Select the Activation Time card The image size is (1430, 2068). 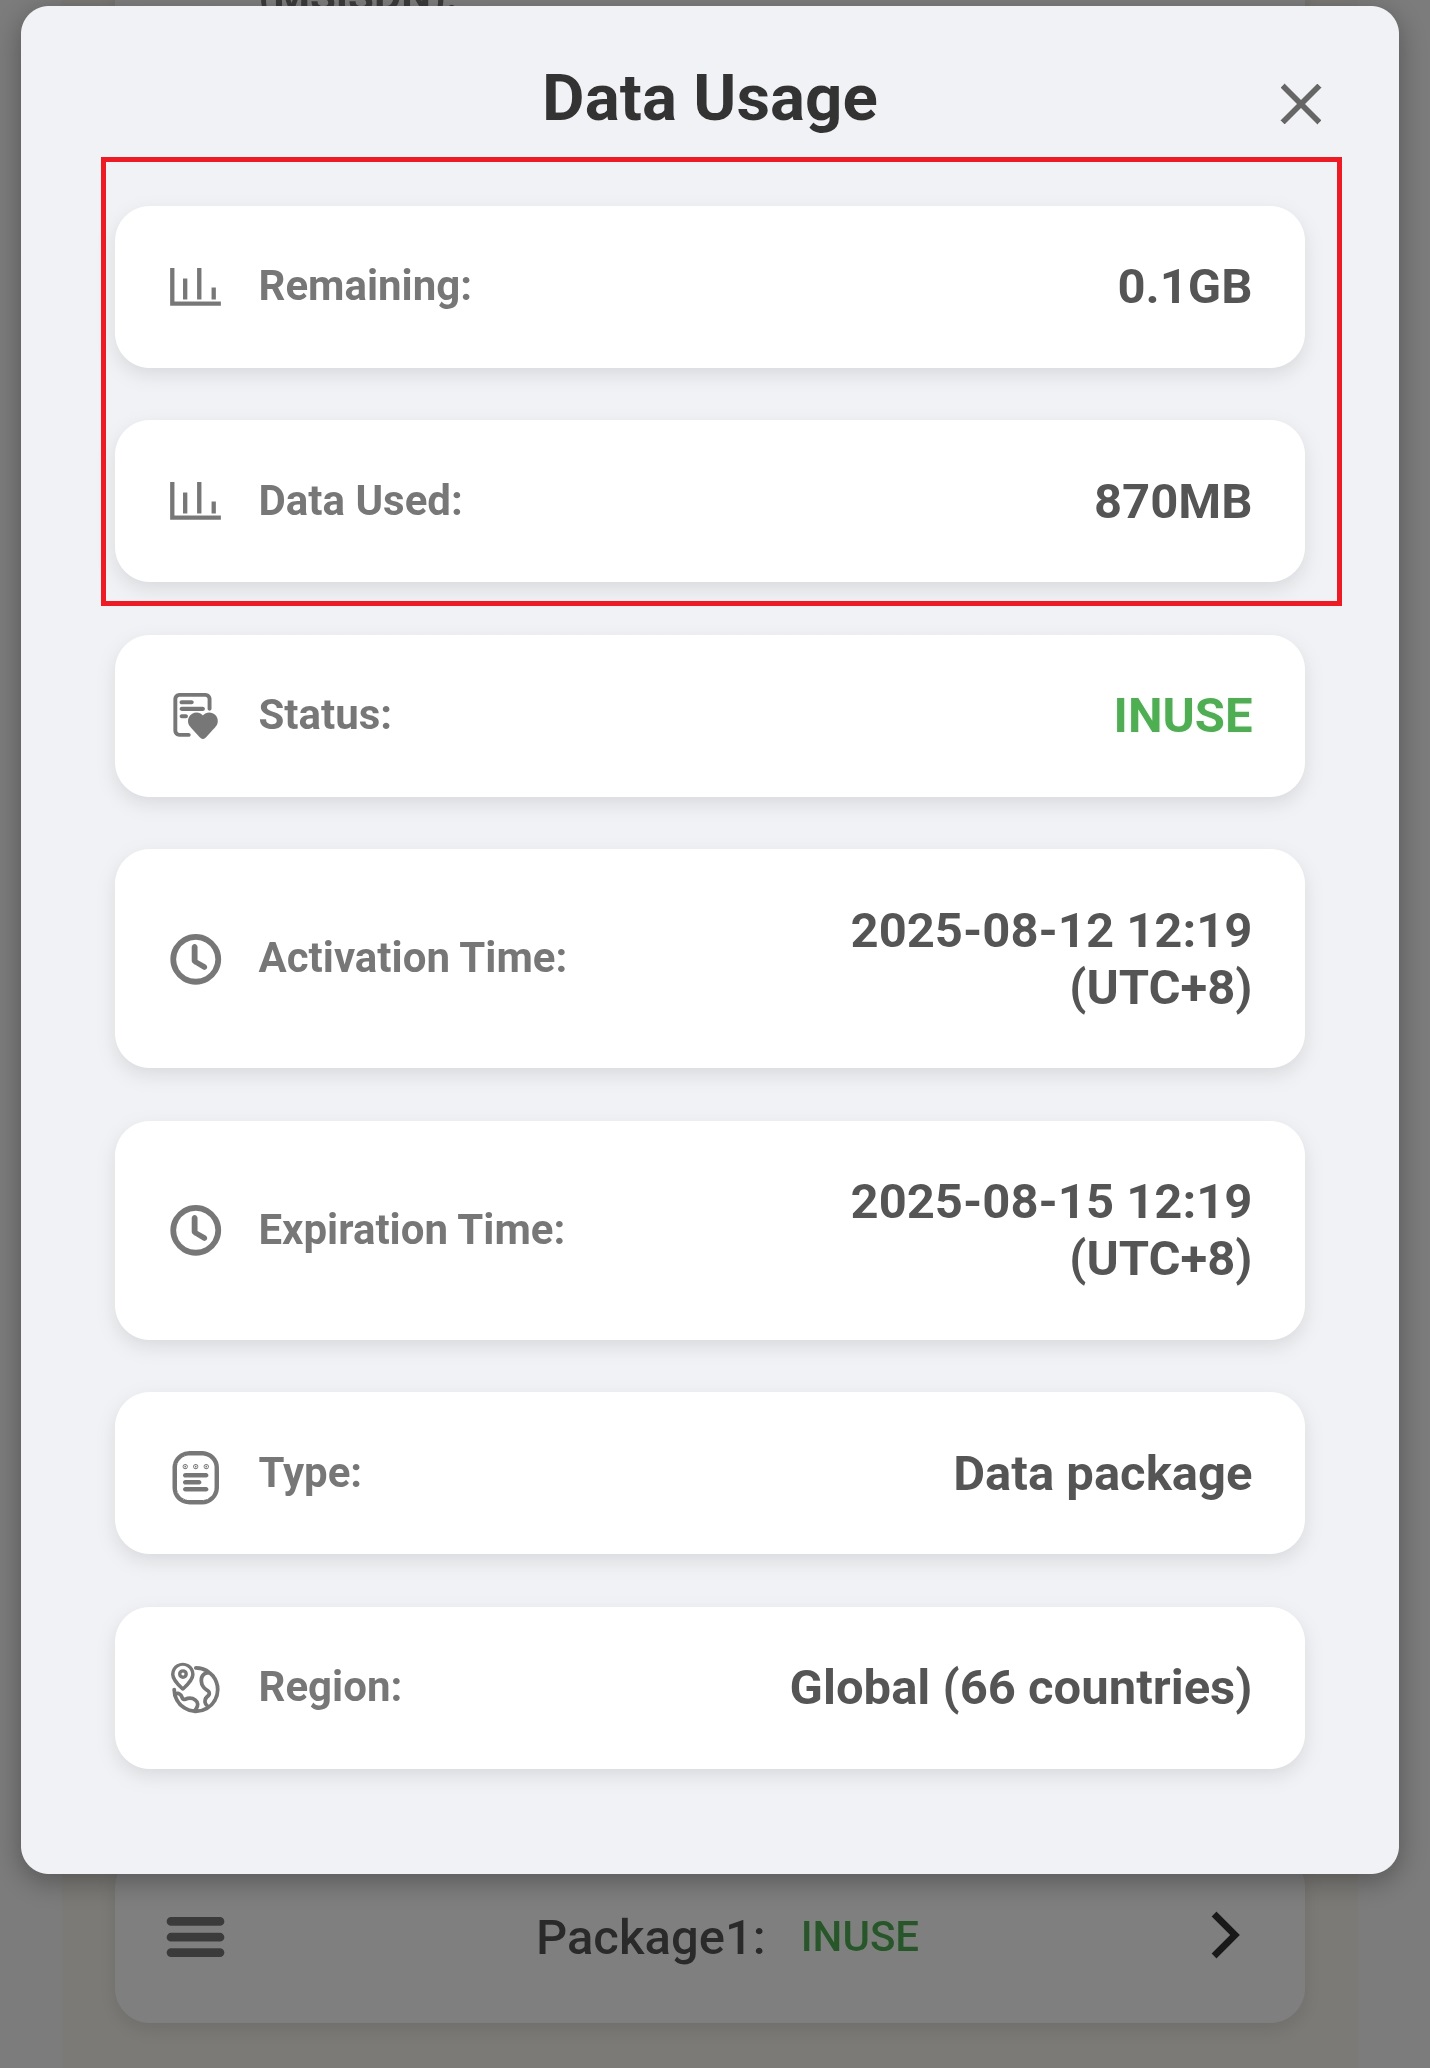point(710,959)
